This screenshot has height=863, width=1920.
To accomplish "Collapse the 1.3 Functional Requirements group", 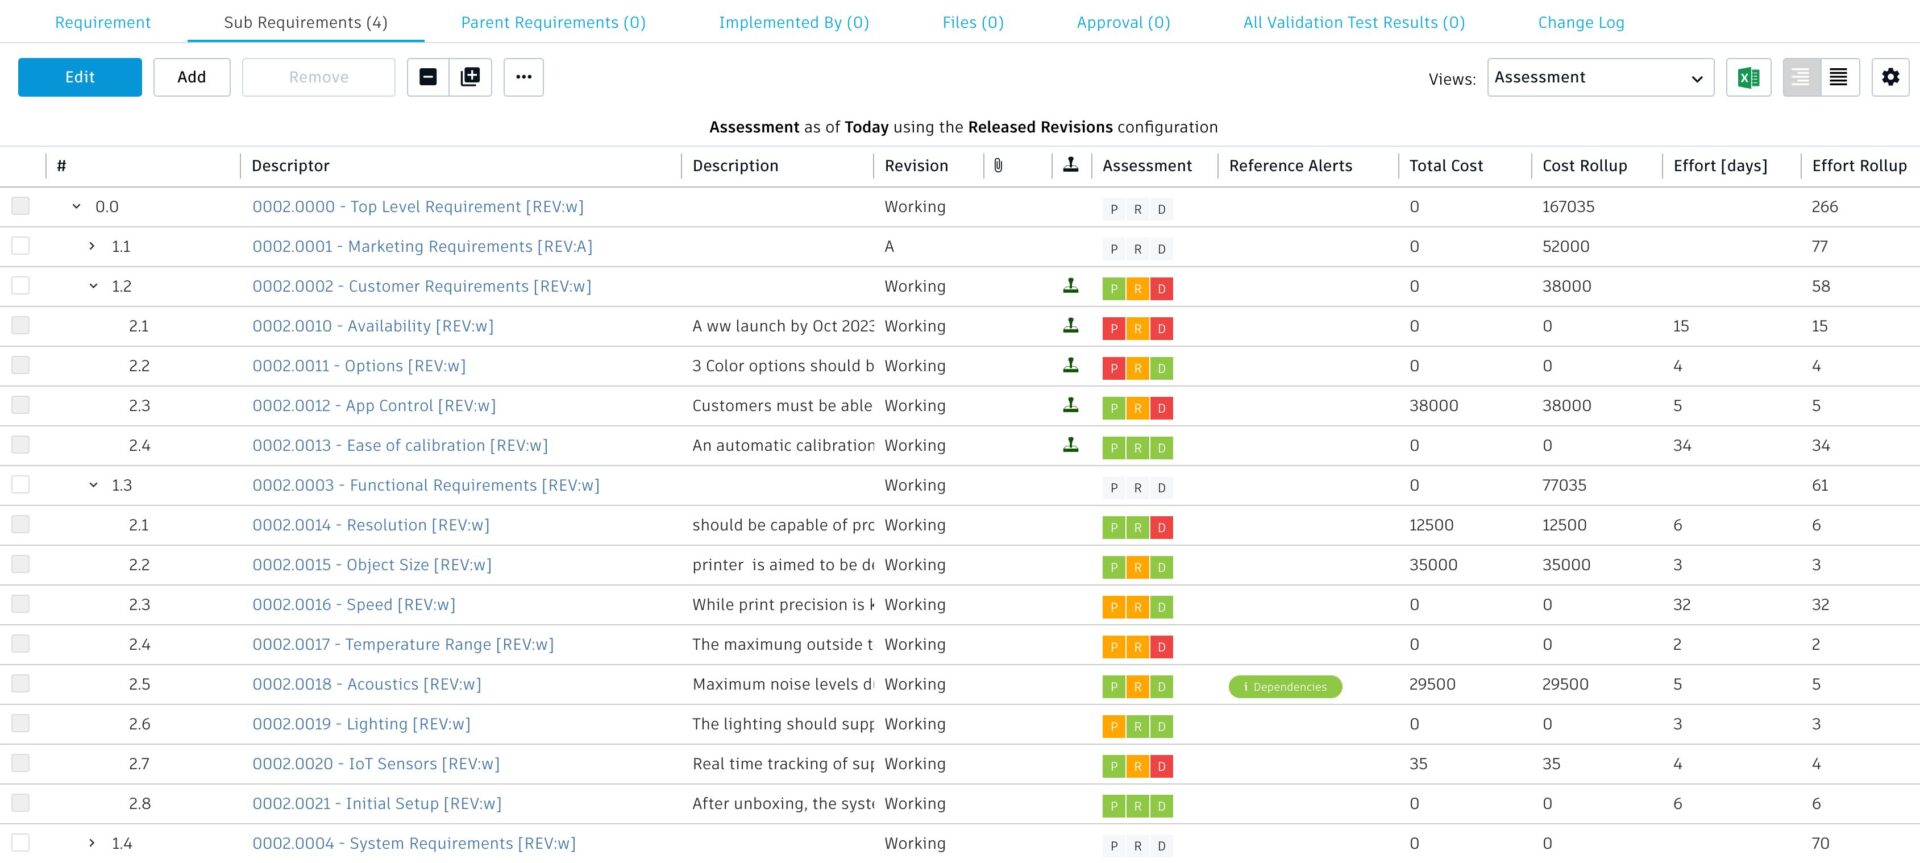I will tap(93, 485).
